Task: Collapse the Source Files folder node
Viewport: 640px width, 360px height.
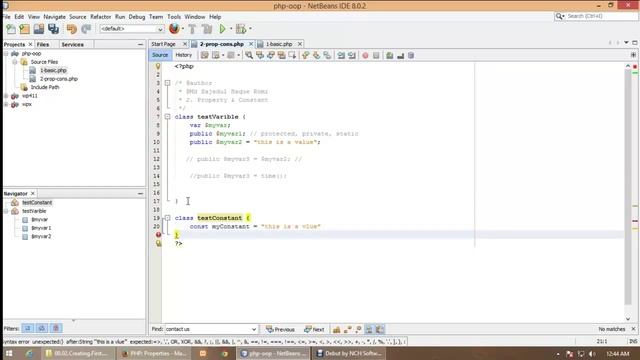Action: click(15, 62)
